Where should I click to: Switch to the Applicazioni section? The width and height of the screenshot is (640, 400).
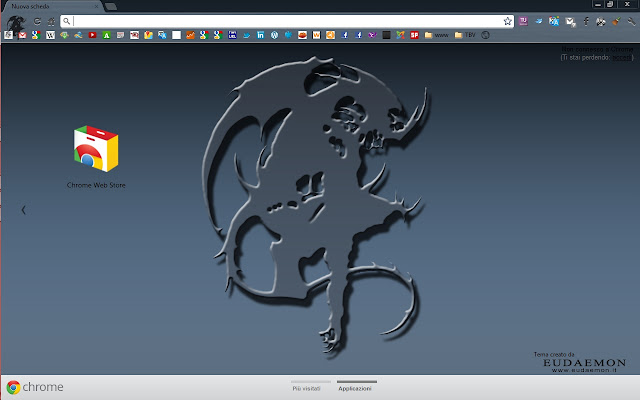pos(355,388)
